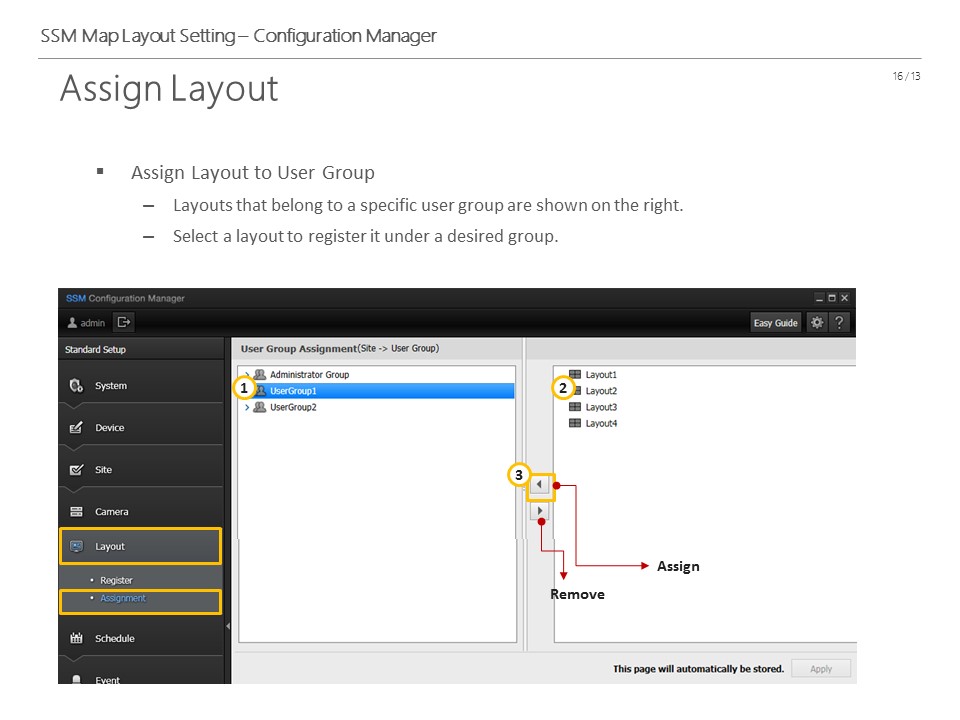960x720 pixels.
Task: Click the Schedule calendar icon in sidebar
Action: click(76, 638)
